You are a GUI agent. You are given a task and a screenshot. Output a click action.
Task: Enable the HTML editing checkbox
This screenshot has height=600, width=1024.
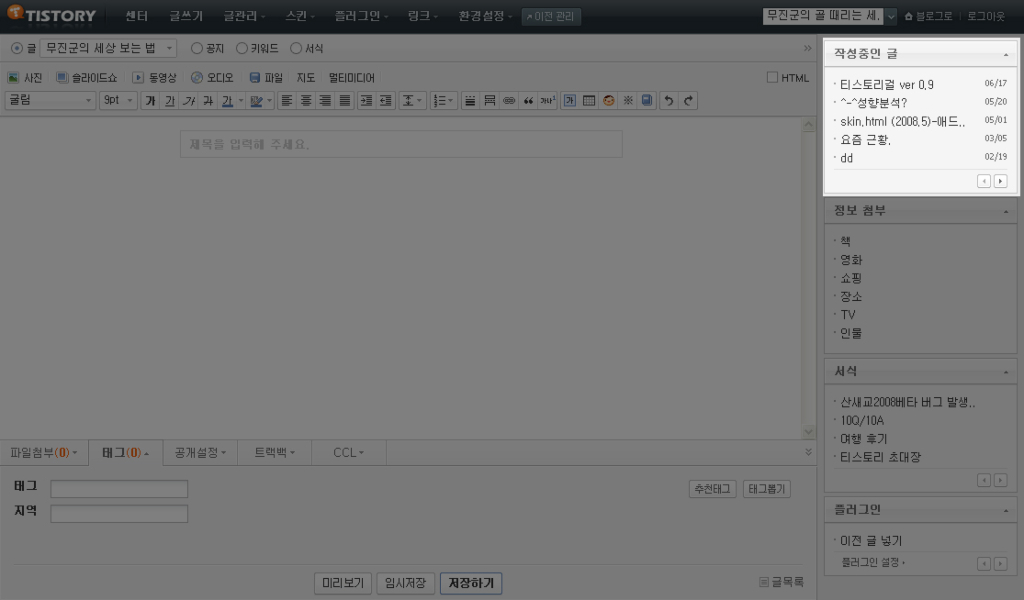pyautogui.click(x=772, y=78)
